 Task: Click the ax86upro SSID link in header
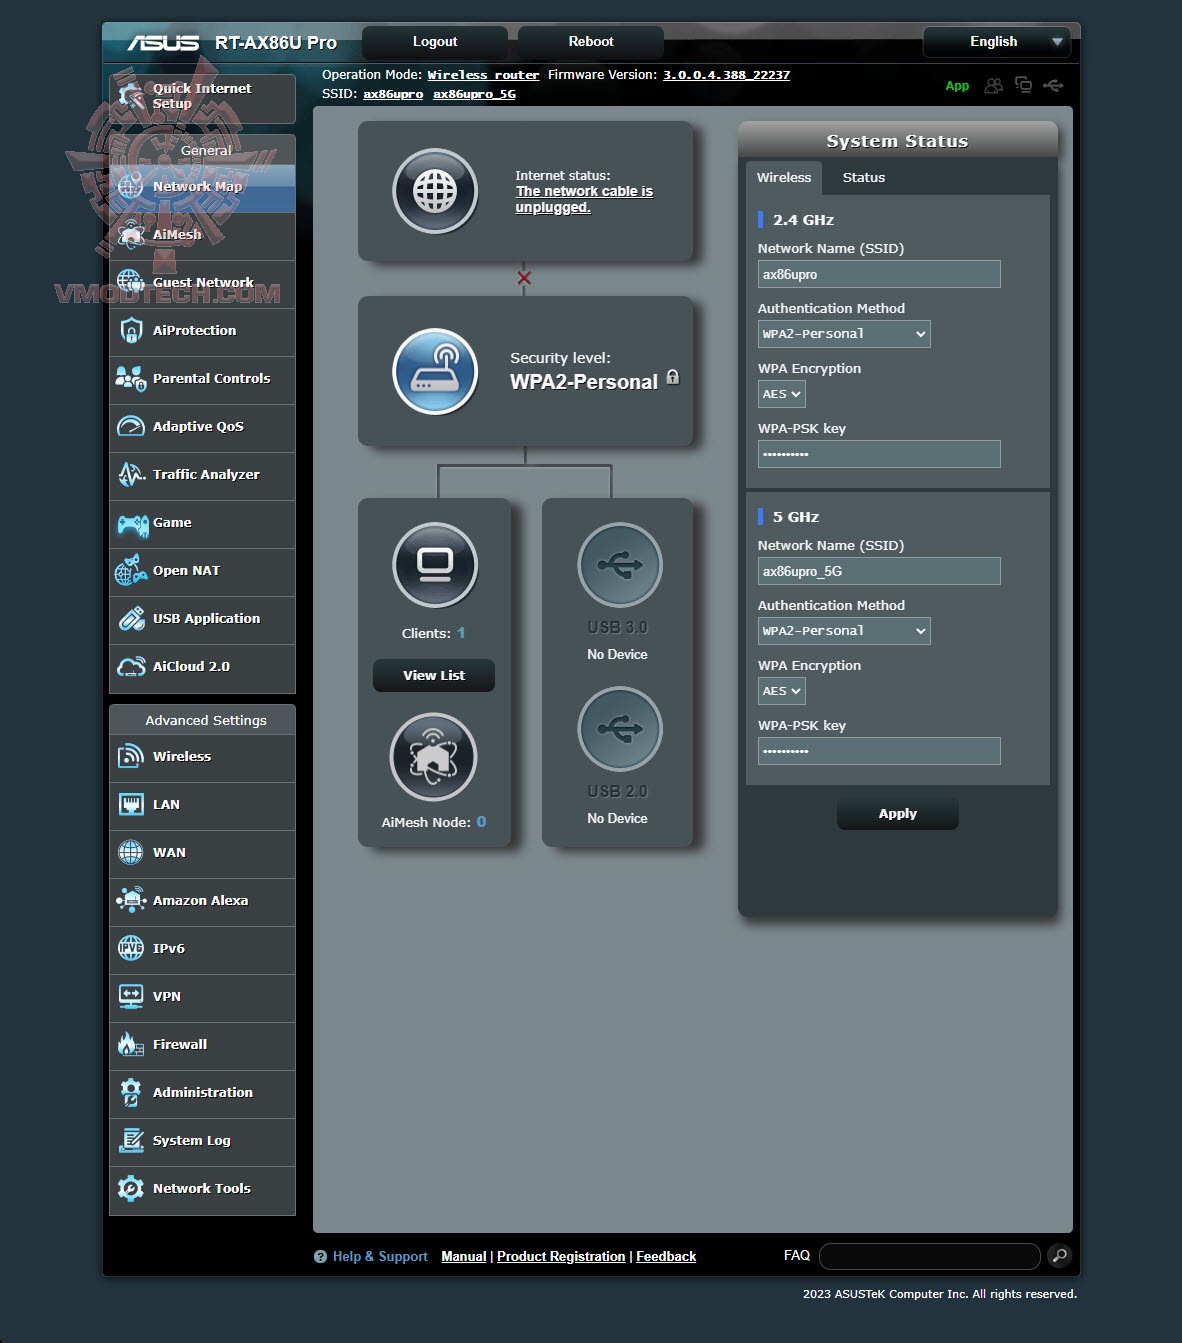coord(393,94)
